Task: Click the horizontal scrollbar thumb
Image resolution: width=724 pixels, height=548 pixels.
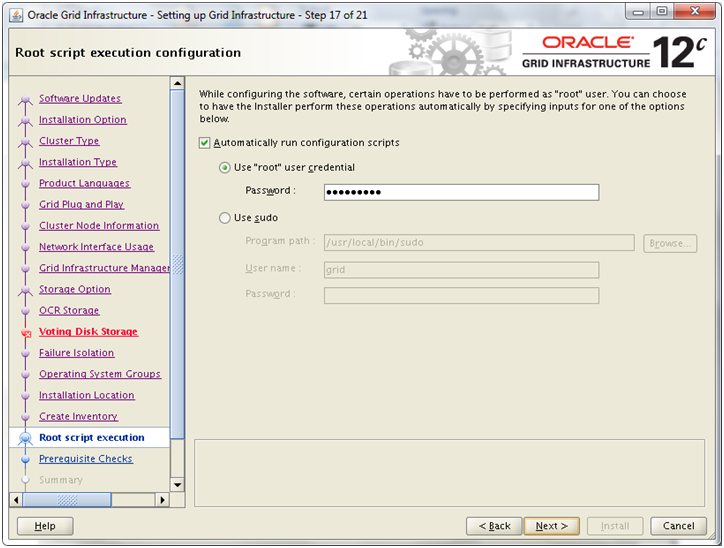Action: click(x=67, y=500)
